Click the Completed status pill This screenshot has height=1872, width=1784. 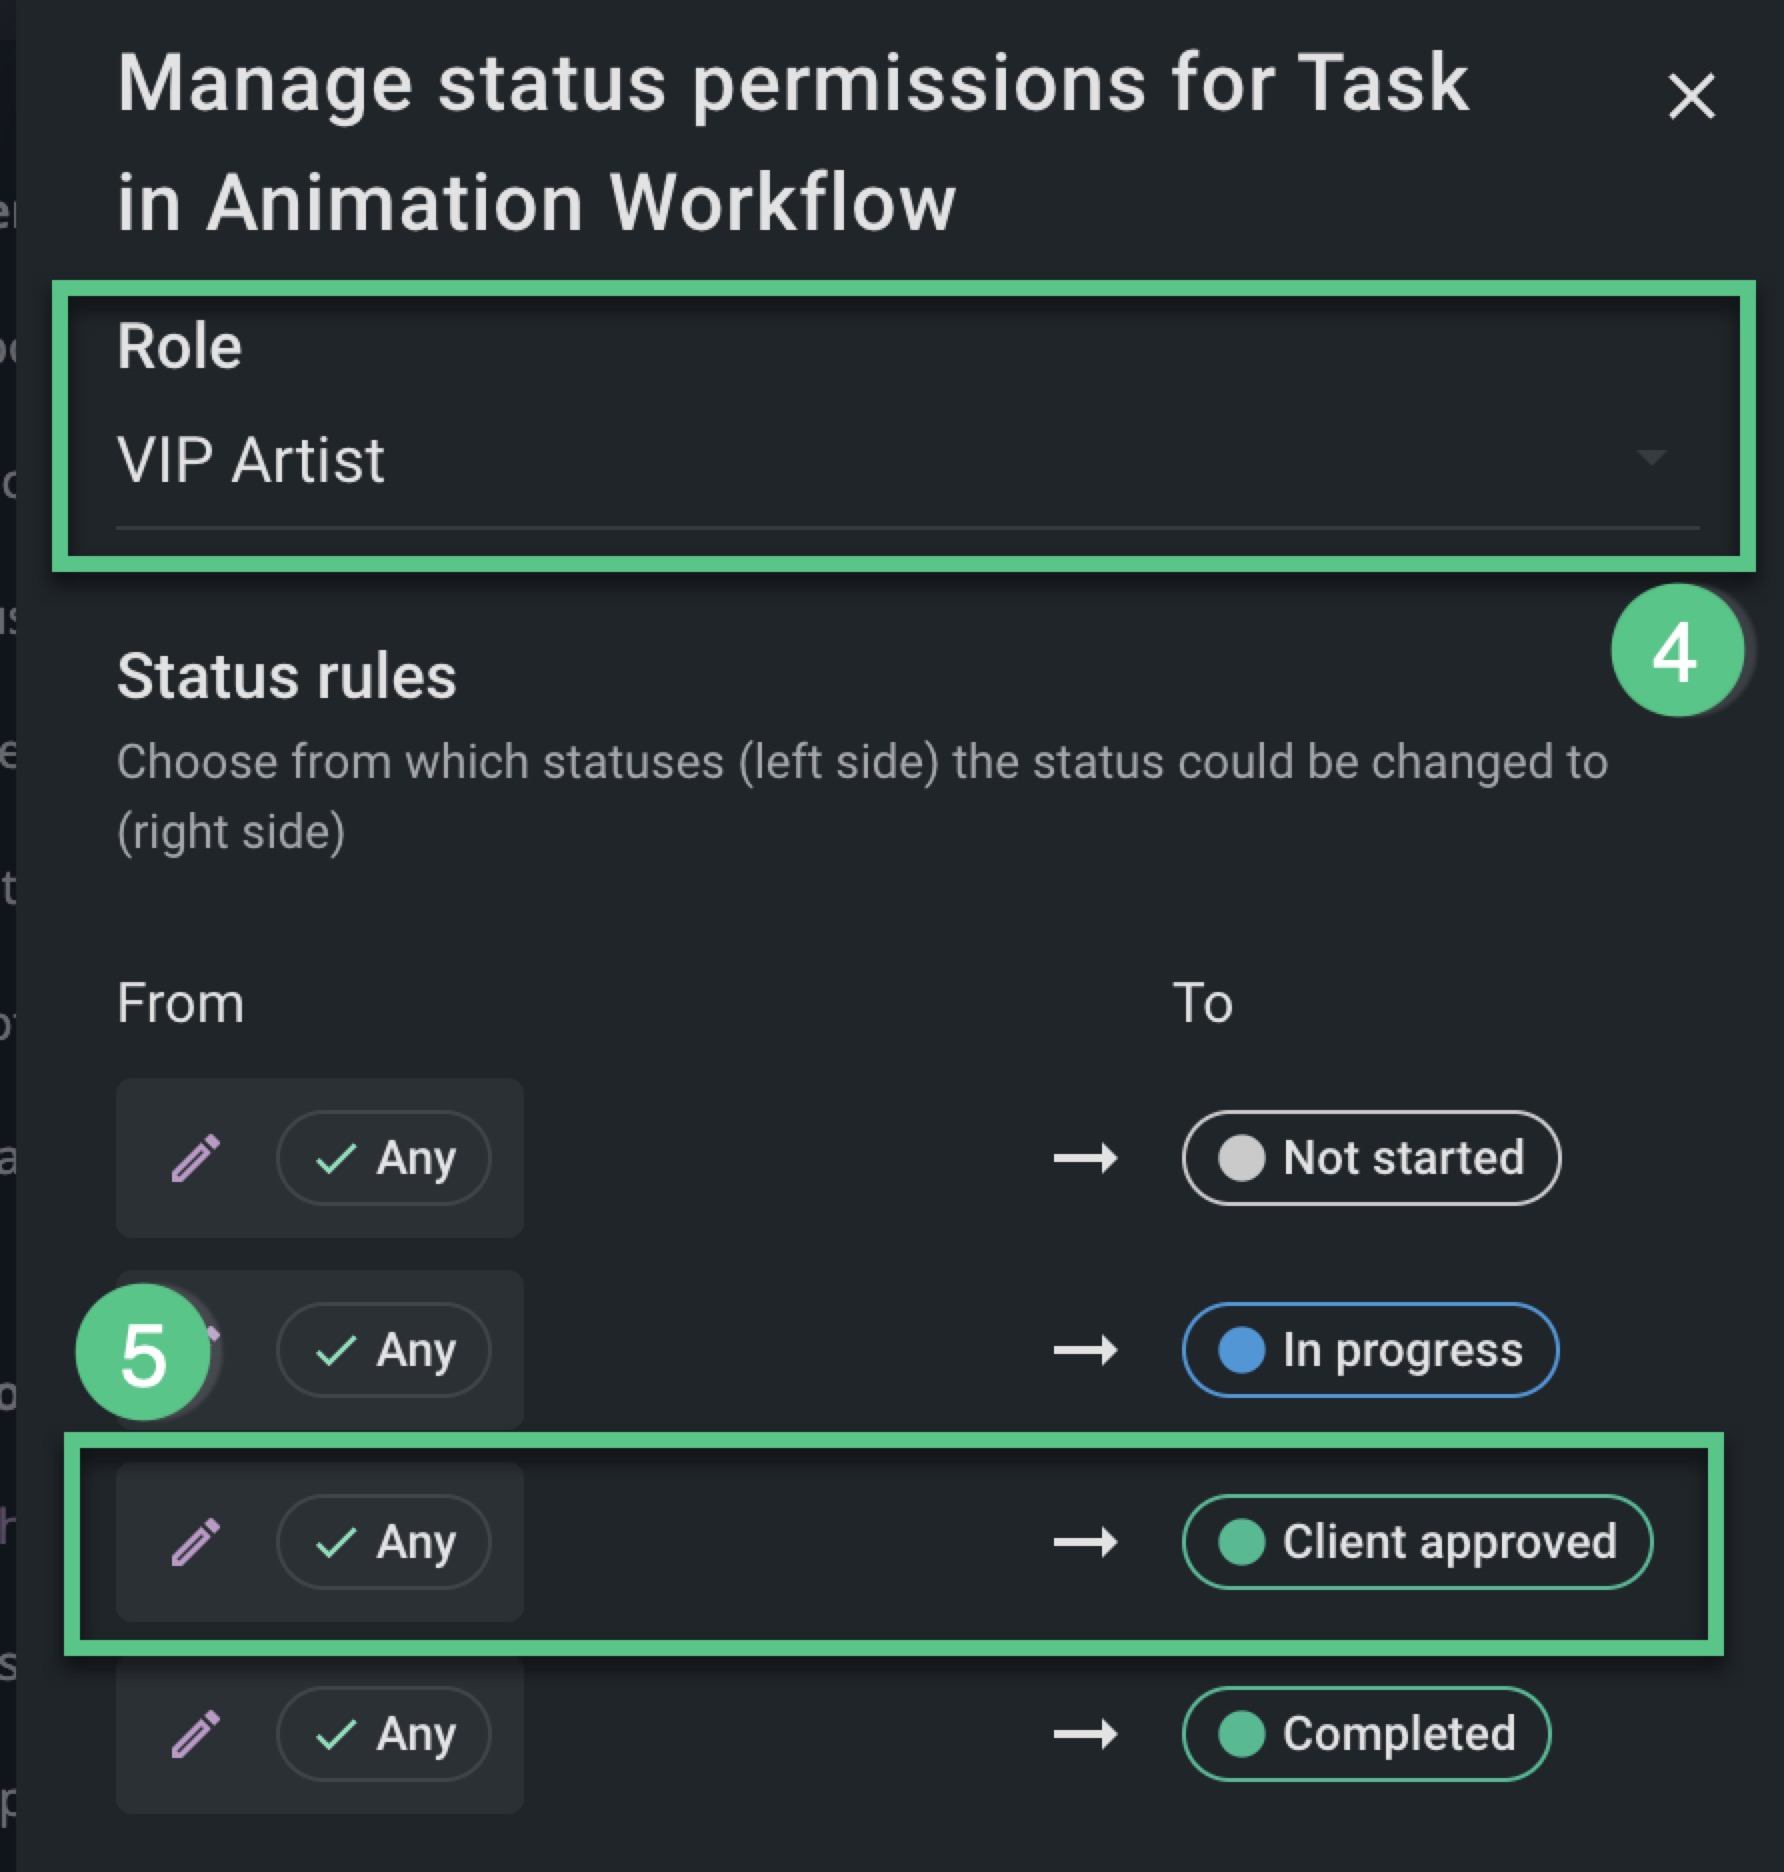pyautogui.click(x=1366, y=1734)
